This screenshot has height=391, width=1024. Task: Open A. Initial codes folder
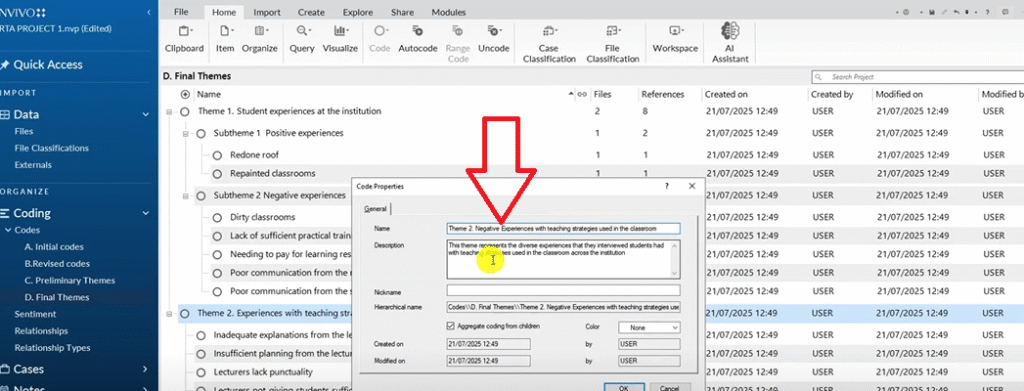pos(54,247)
